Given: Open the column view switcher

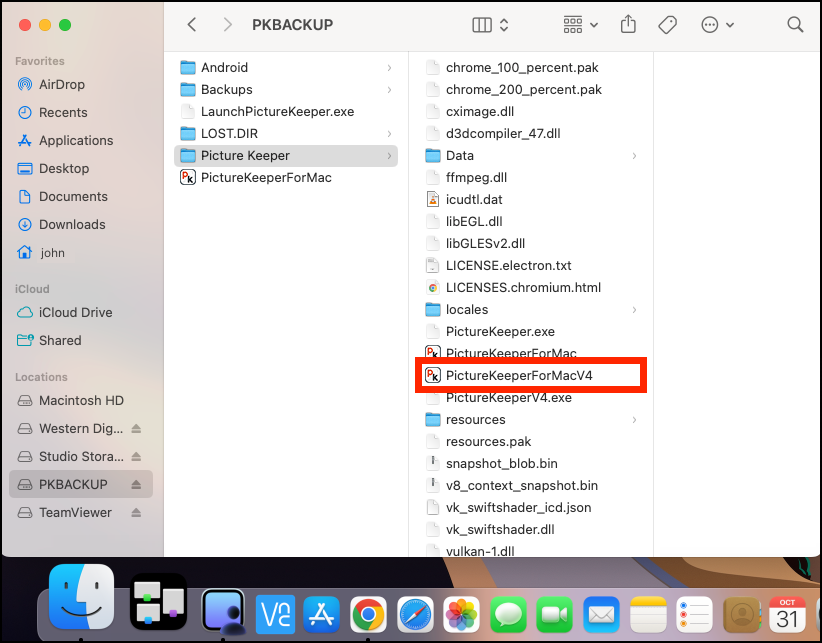Looking at the screenshot, I should pyautogui.click(x=490, y=25).
